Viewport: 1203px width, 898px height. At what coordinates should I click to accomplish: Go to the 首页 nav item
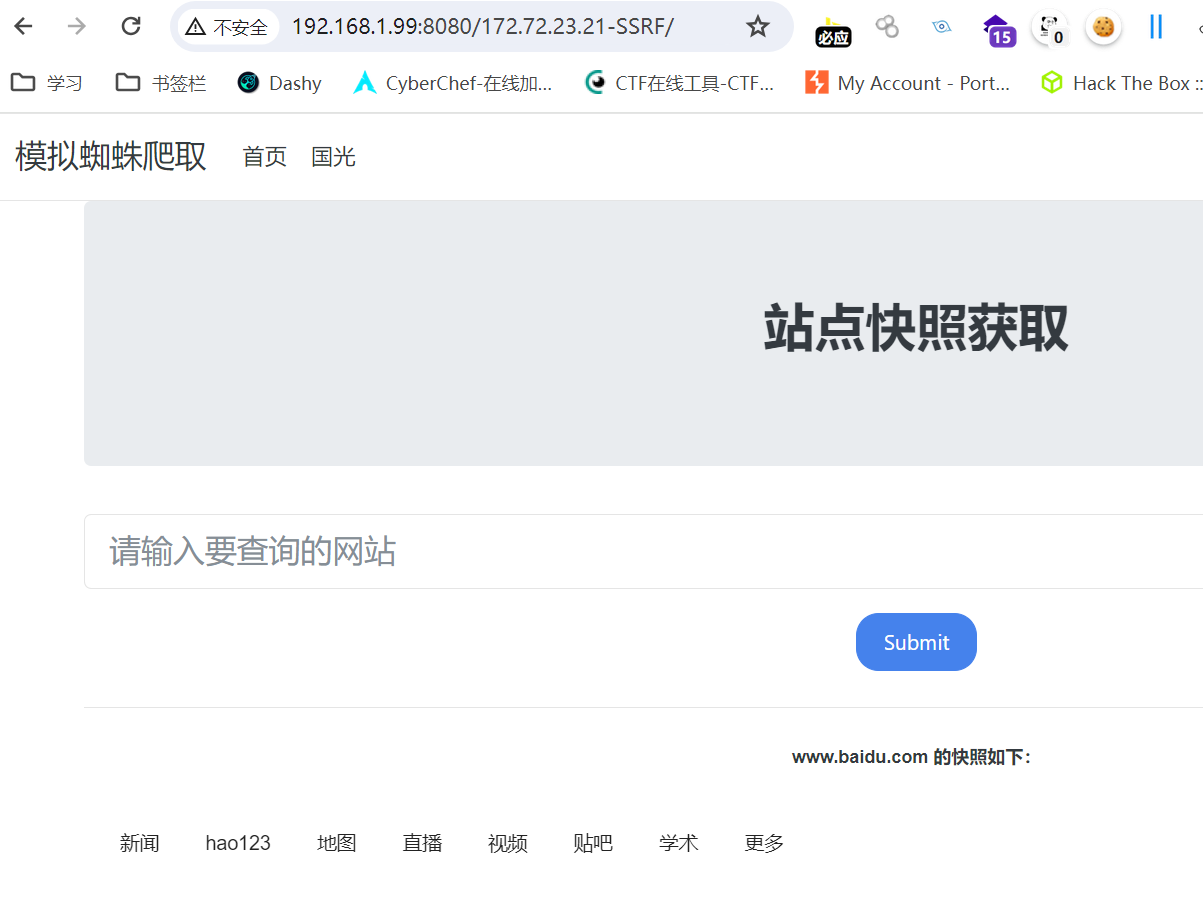click(x=265, y=157)
